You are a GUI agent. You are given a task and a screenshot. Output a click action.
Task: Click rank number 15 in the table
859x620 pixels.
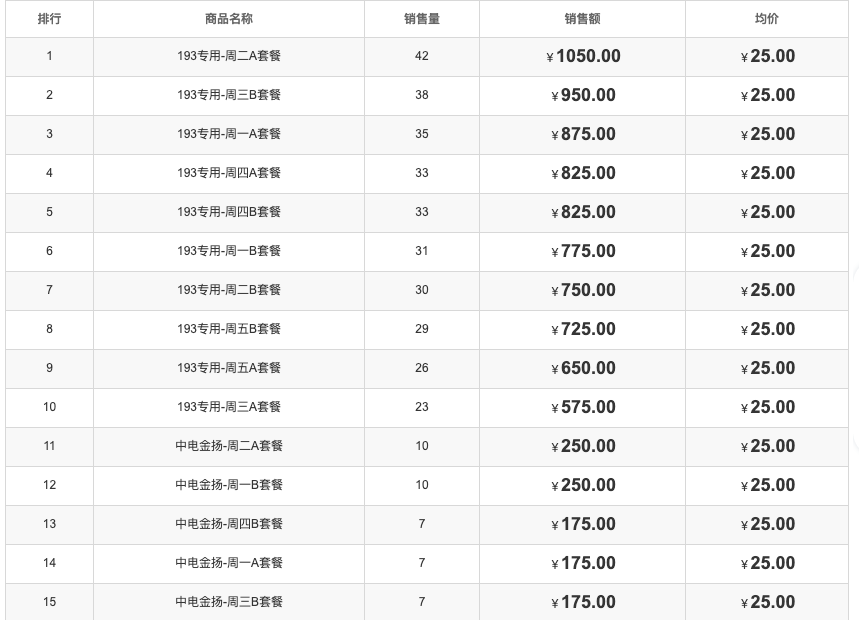pos(49,602)
